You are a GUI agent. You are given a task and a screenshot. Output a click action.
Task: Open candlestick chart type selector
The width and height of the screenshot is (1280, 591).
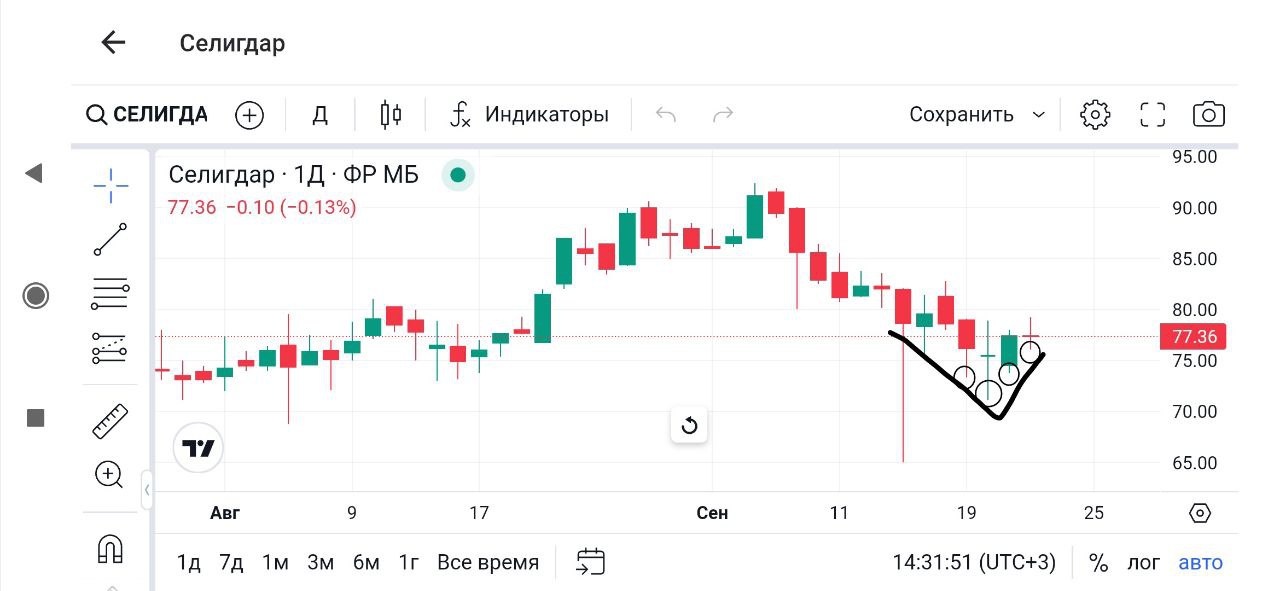pos(391,115)
